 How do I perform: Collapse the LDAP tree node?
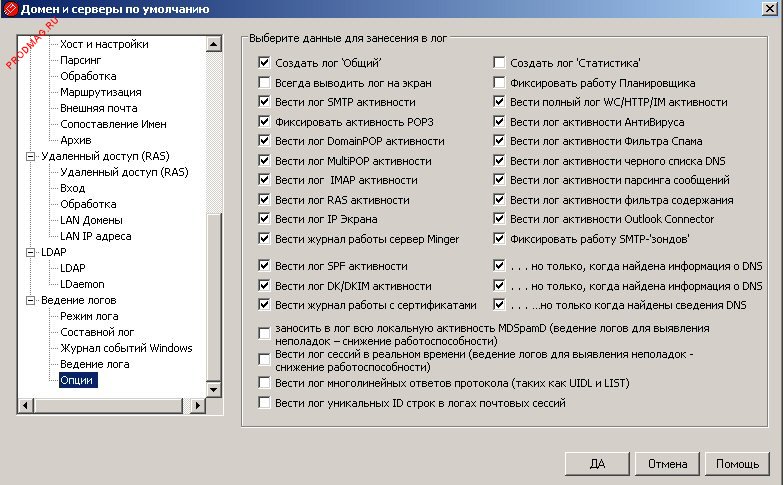click(30, 253)
